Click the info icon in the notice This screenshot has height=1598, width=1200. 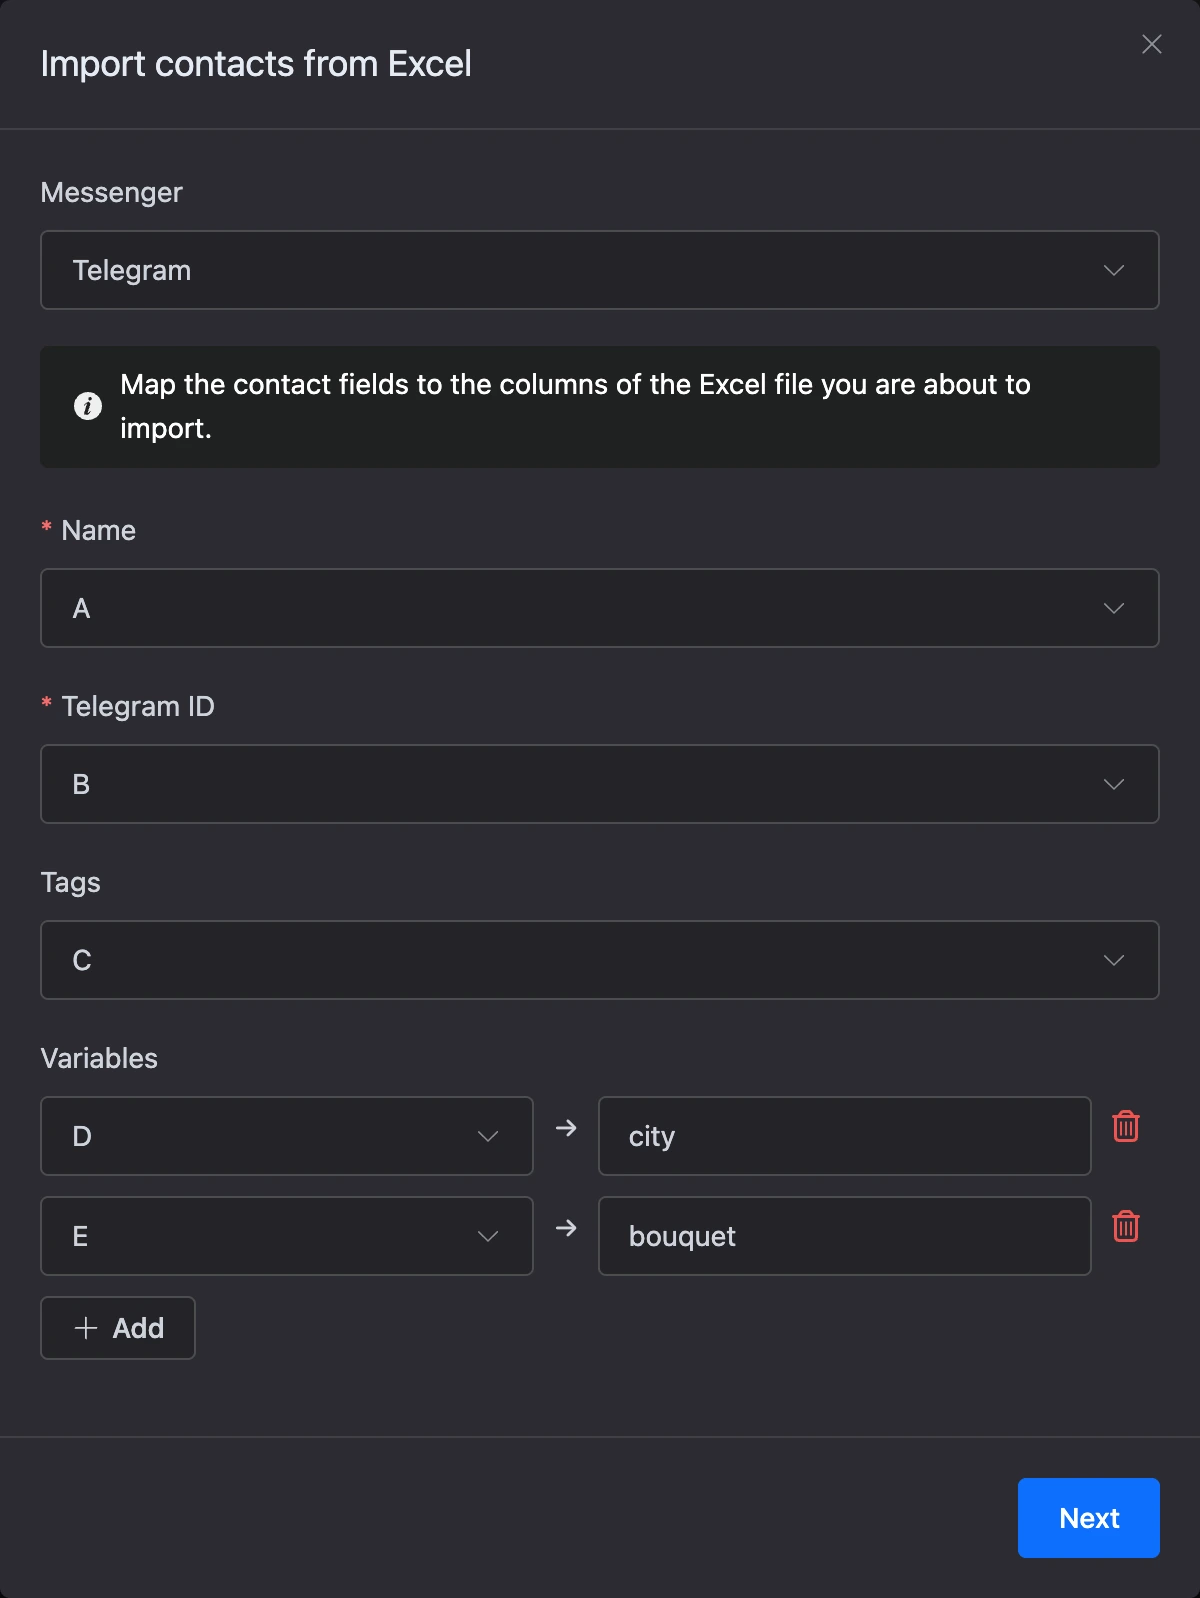click(x=88, y=406)
